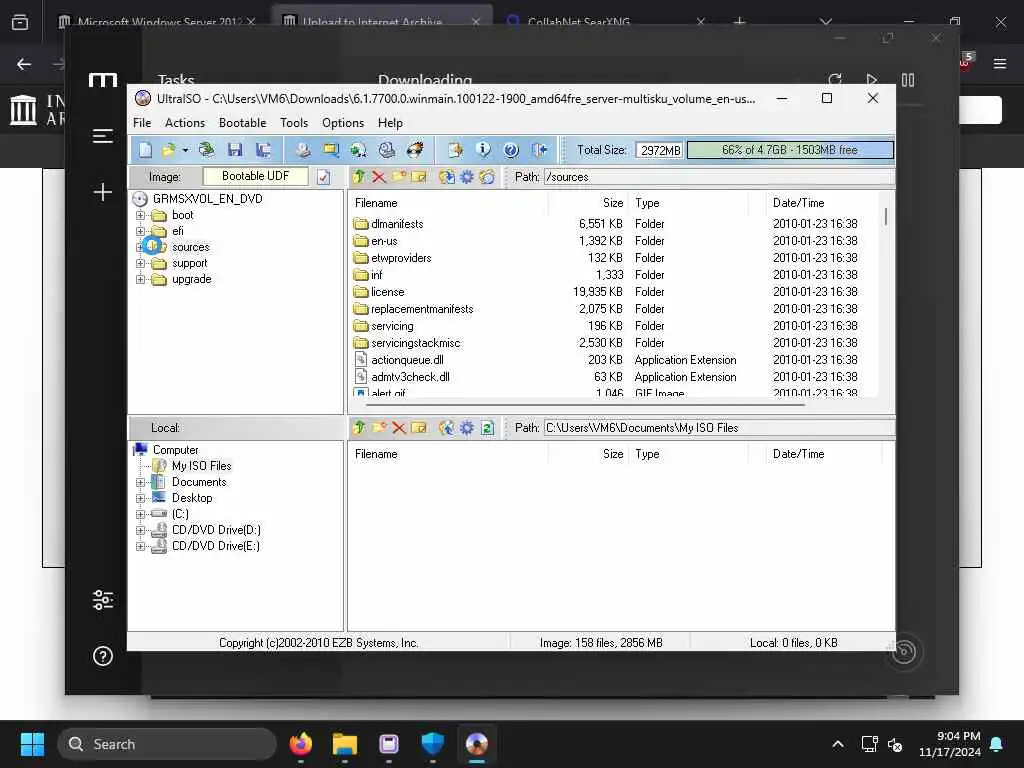Click the Save floppy disk toolbar icon
The width and height of the screenshot is (1024, 768).
[235, 150]
